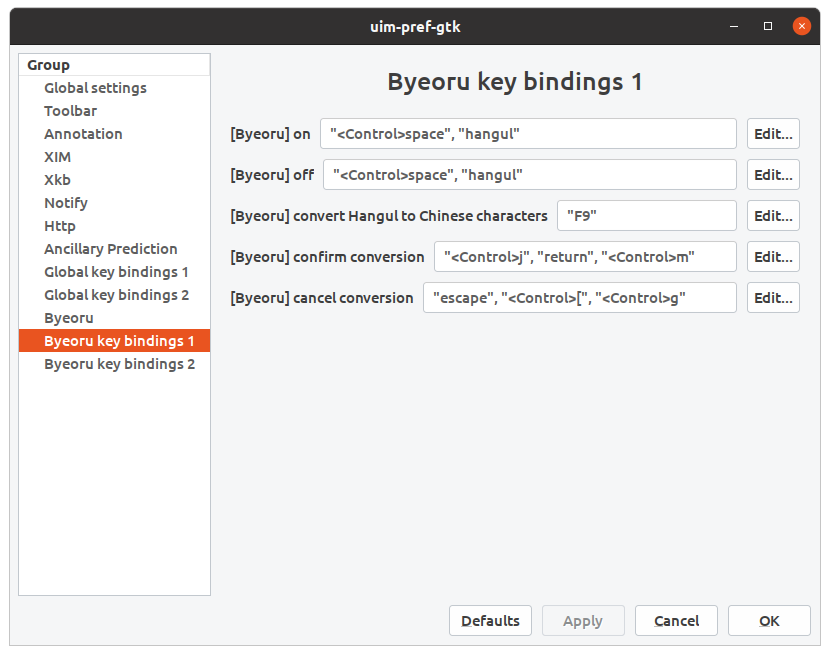Edit the convert Hangul to Chinese binding
The width and height of the screenshot is (830, 655).
[773, 216]
